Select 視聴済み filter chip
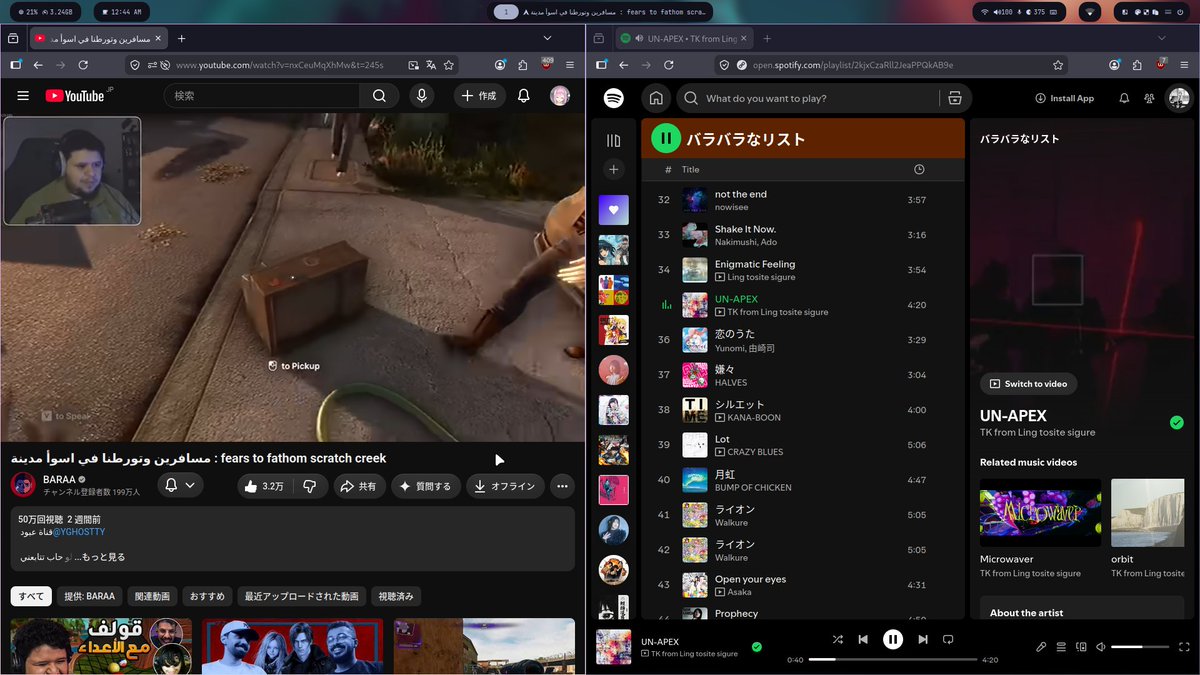This screenshot has height=675, width=1200. 396,596
